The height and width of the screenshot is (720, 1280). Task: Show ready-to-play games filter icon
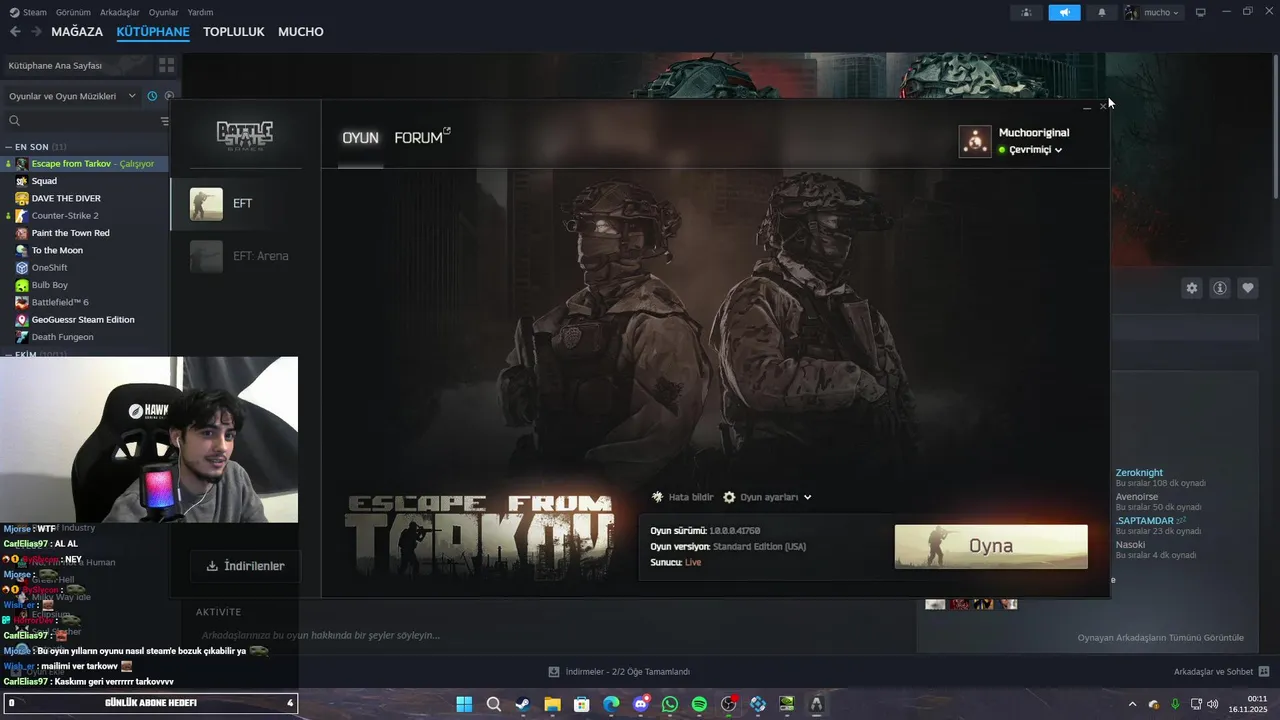coord(169,96)
